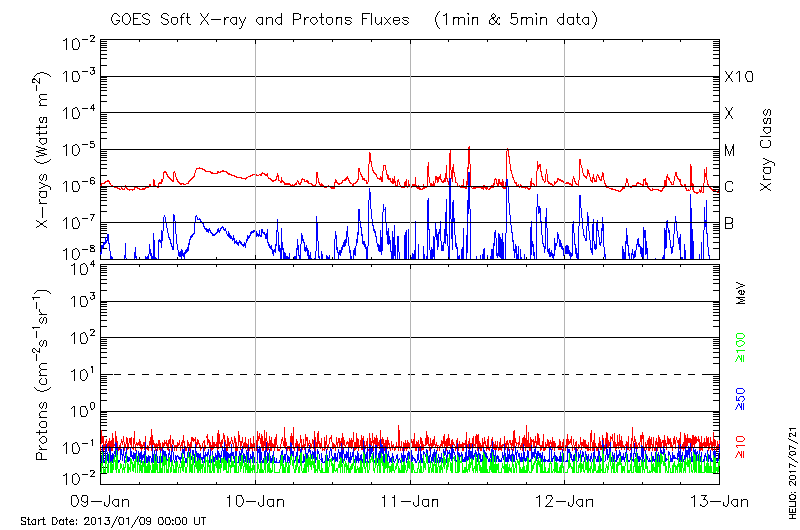Click the blue ≥50 MeV legend label
Viewport: 800px width, 530px height.
pyautogui.click(x=741, y=399)
